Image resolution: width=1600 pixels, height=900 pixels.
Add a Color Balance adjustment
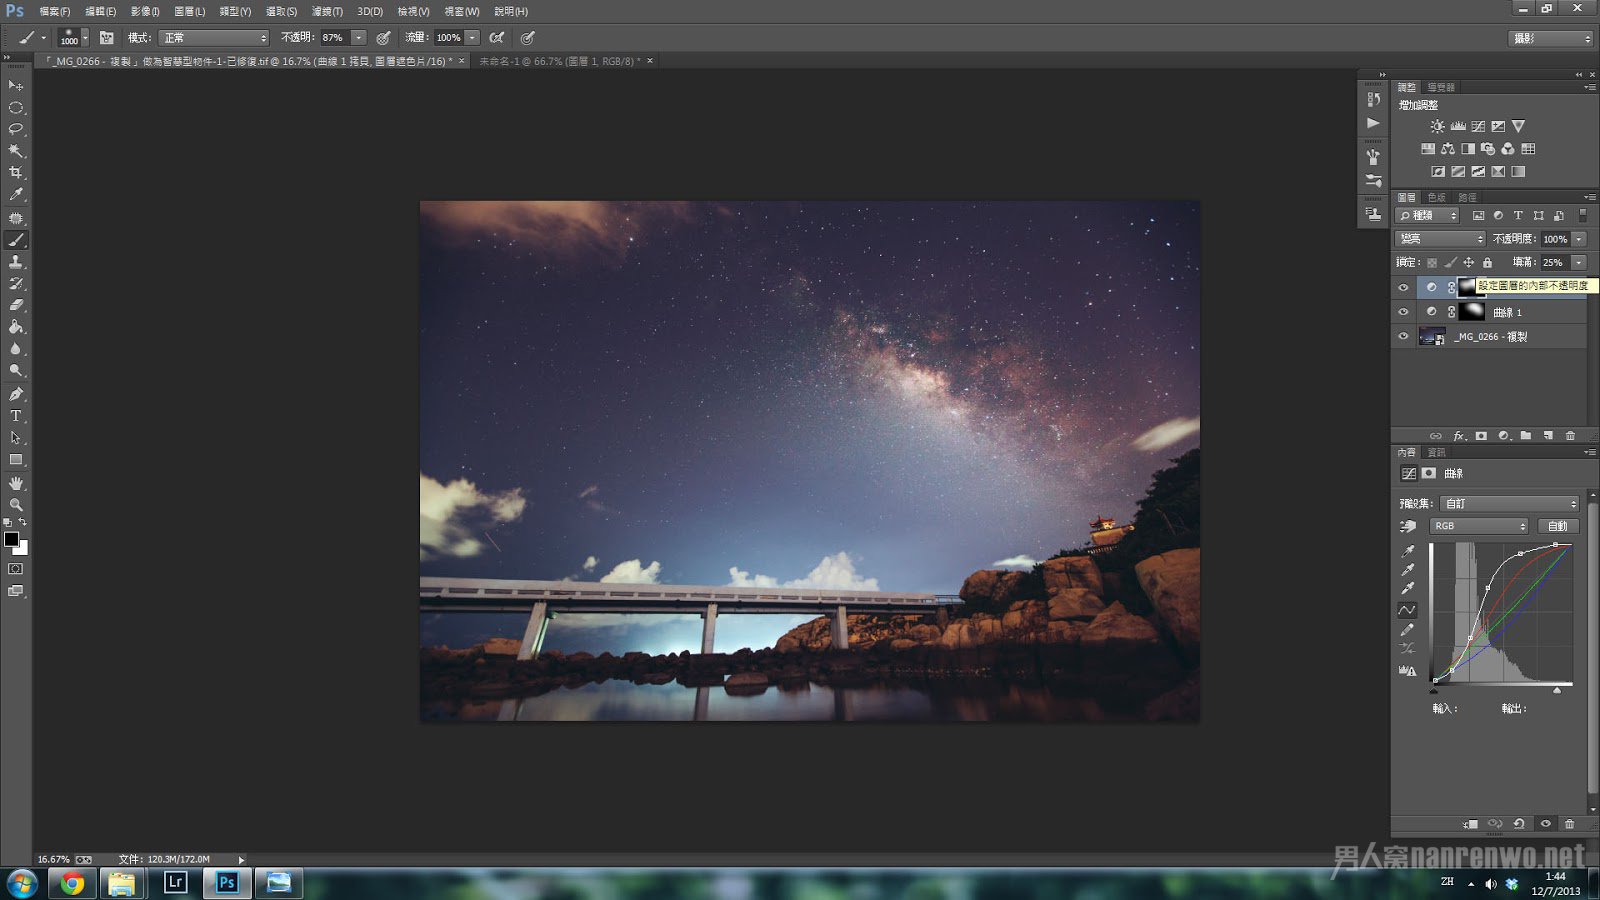pyautogui.click(x=1448, y=149)
